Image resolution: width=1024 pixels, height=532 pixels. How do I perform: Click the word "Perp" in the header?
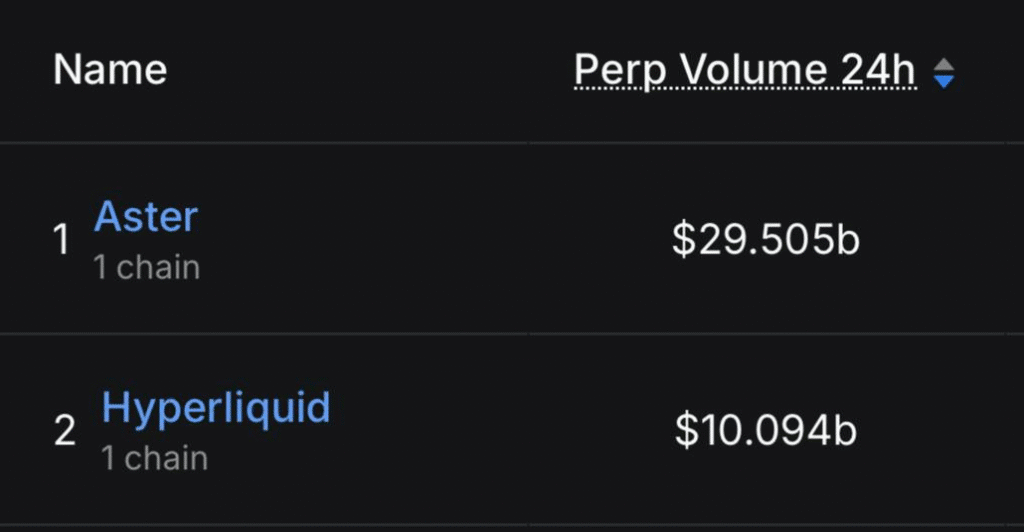pyautogui.click(x=614, y=70)
